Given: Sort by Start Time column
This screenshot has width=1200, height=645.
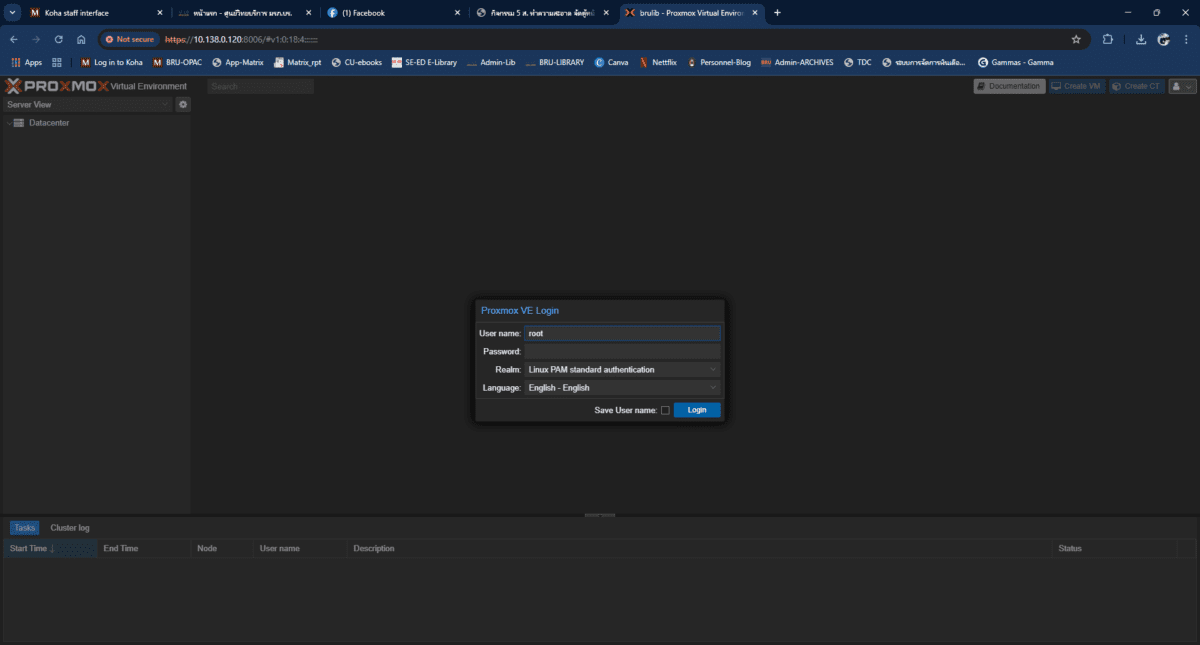Looking at the screenshot, I should [50, 548].
